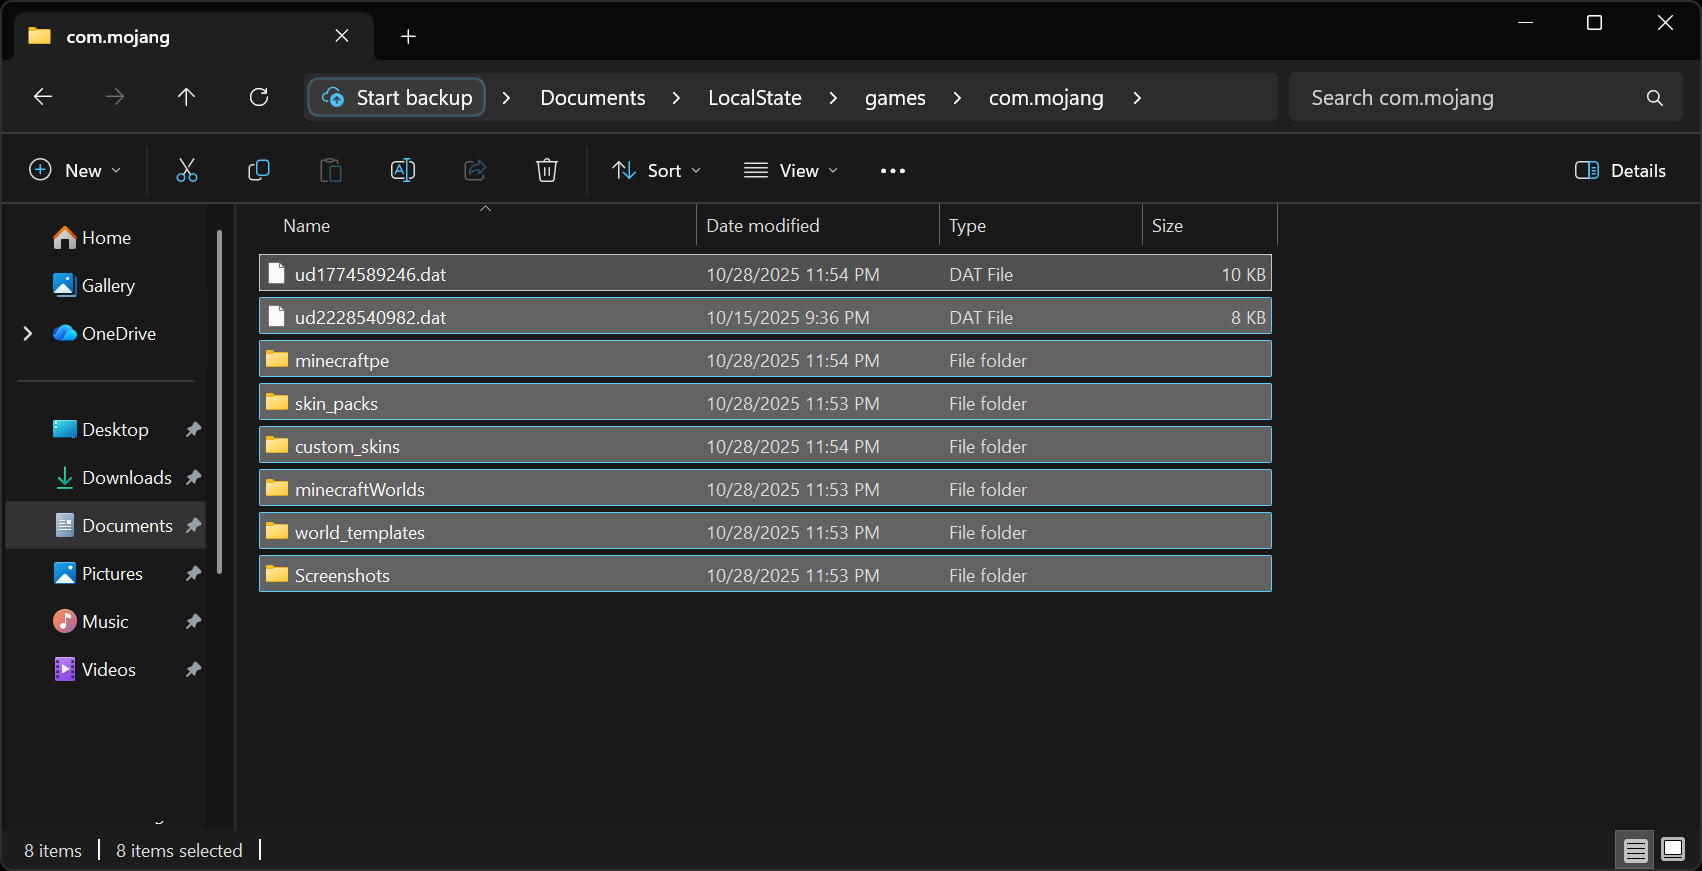Go up one folder level
The image size is (1702, 871).
tap(186, 97)
